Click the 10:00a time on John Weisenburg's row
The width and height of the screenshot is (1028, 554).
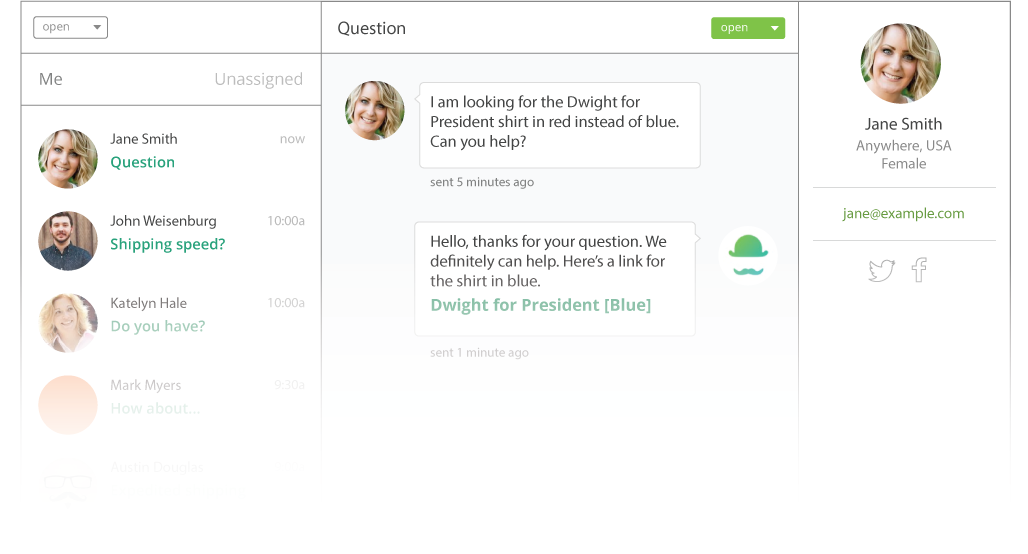286,221
